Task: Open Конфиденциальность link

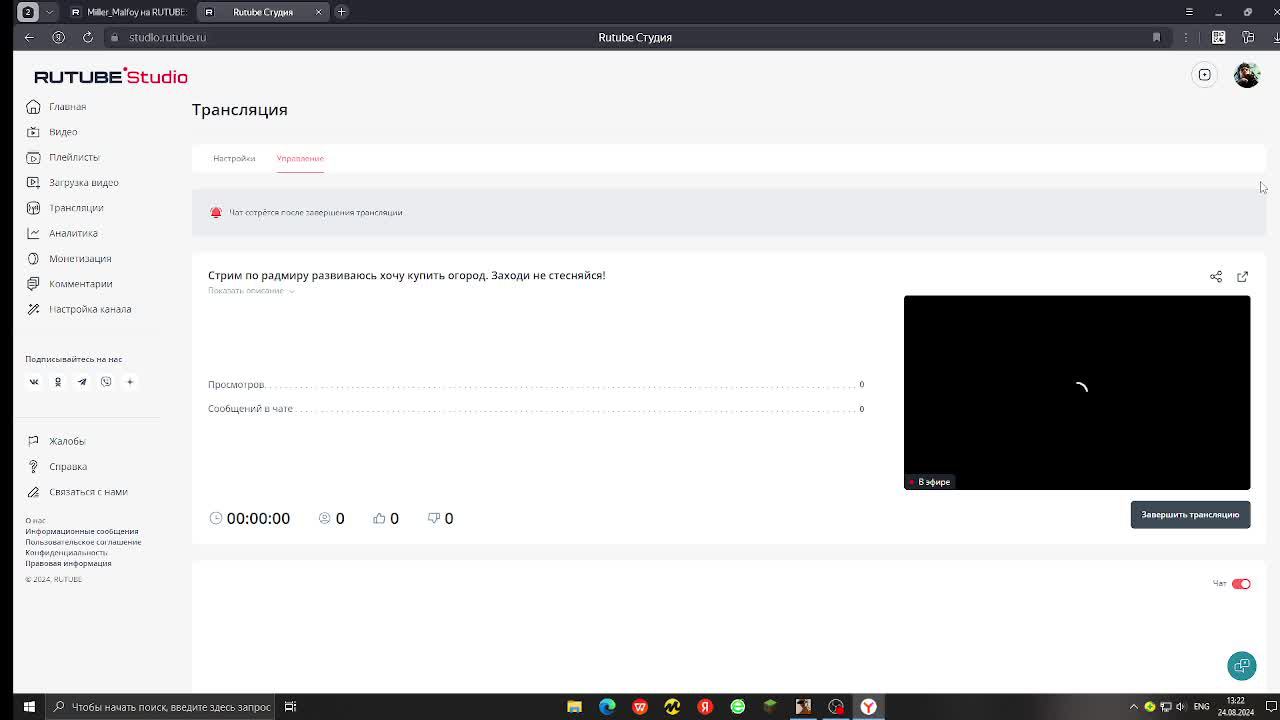Action: coord(66,553)
